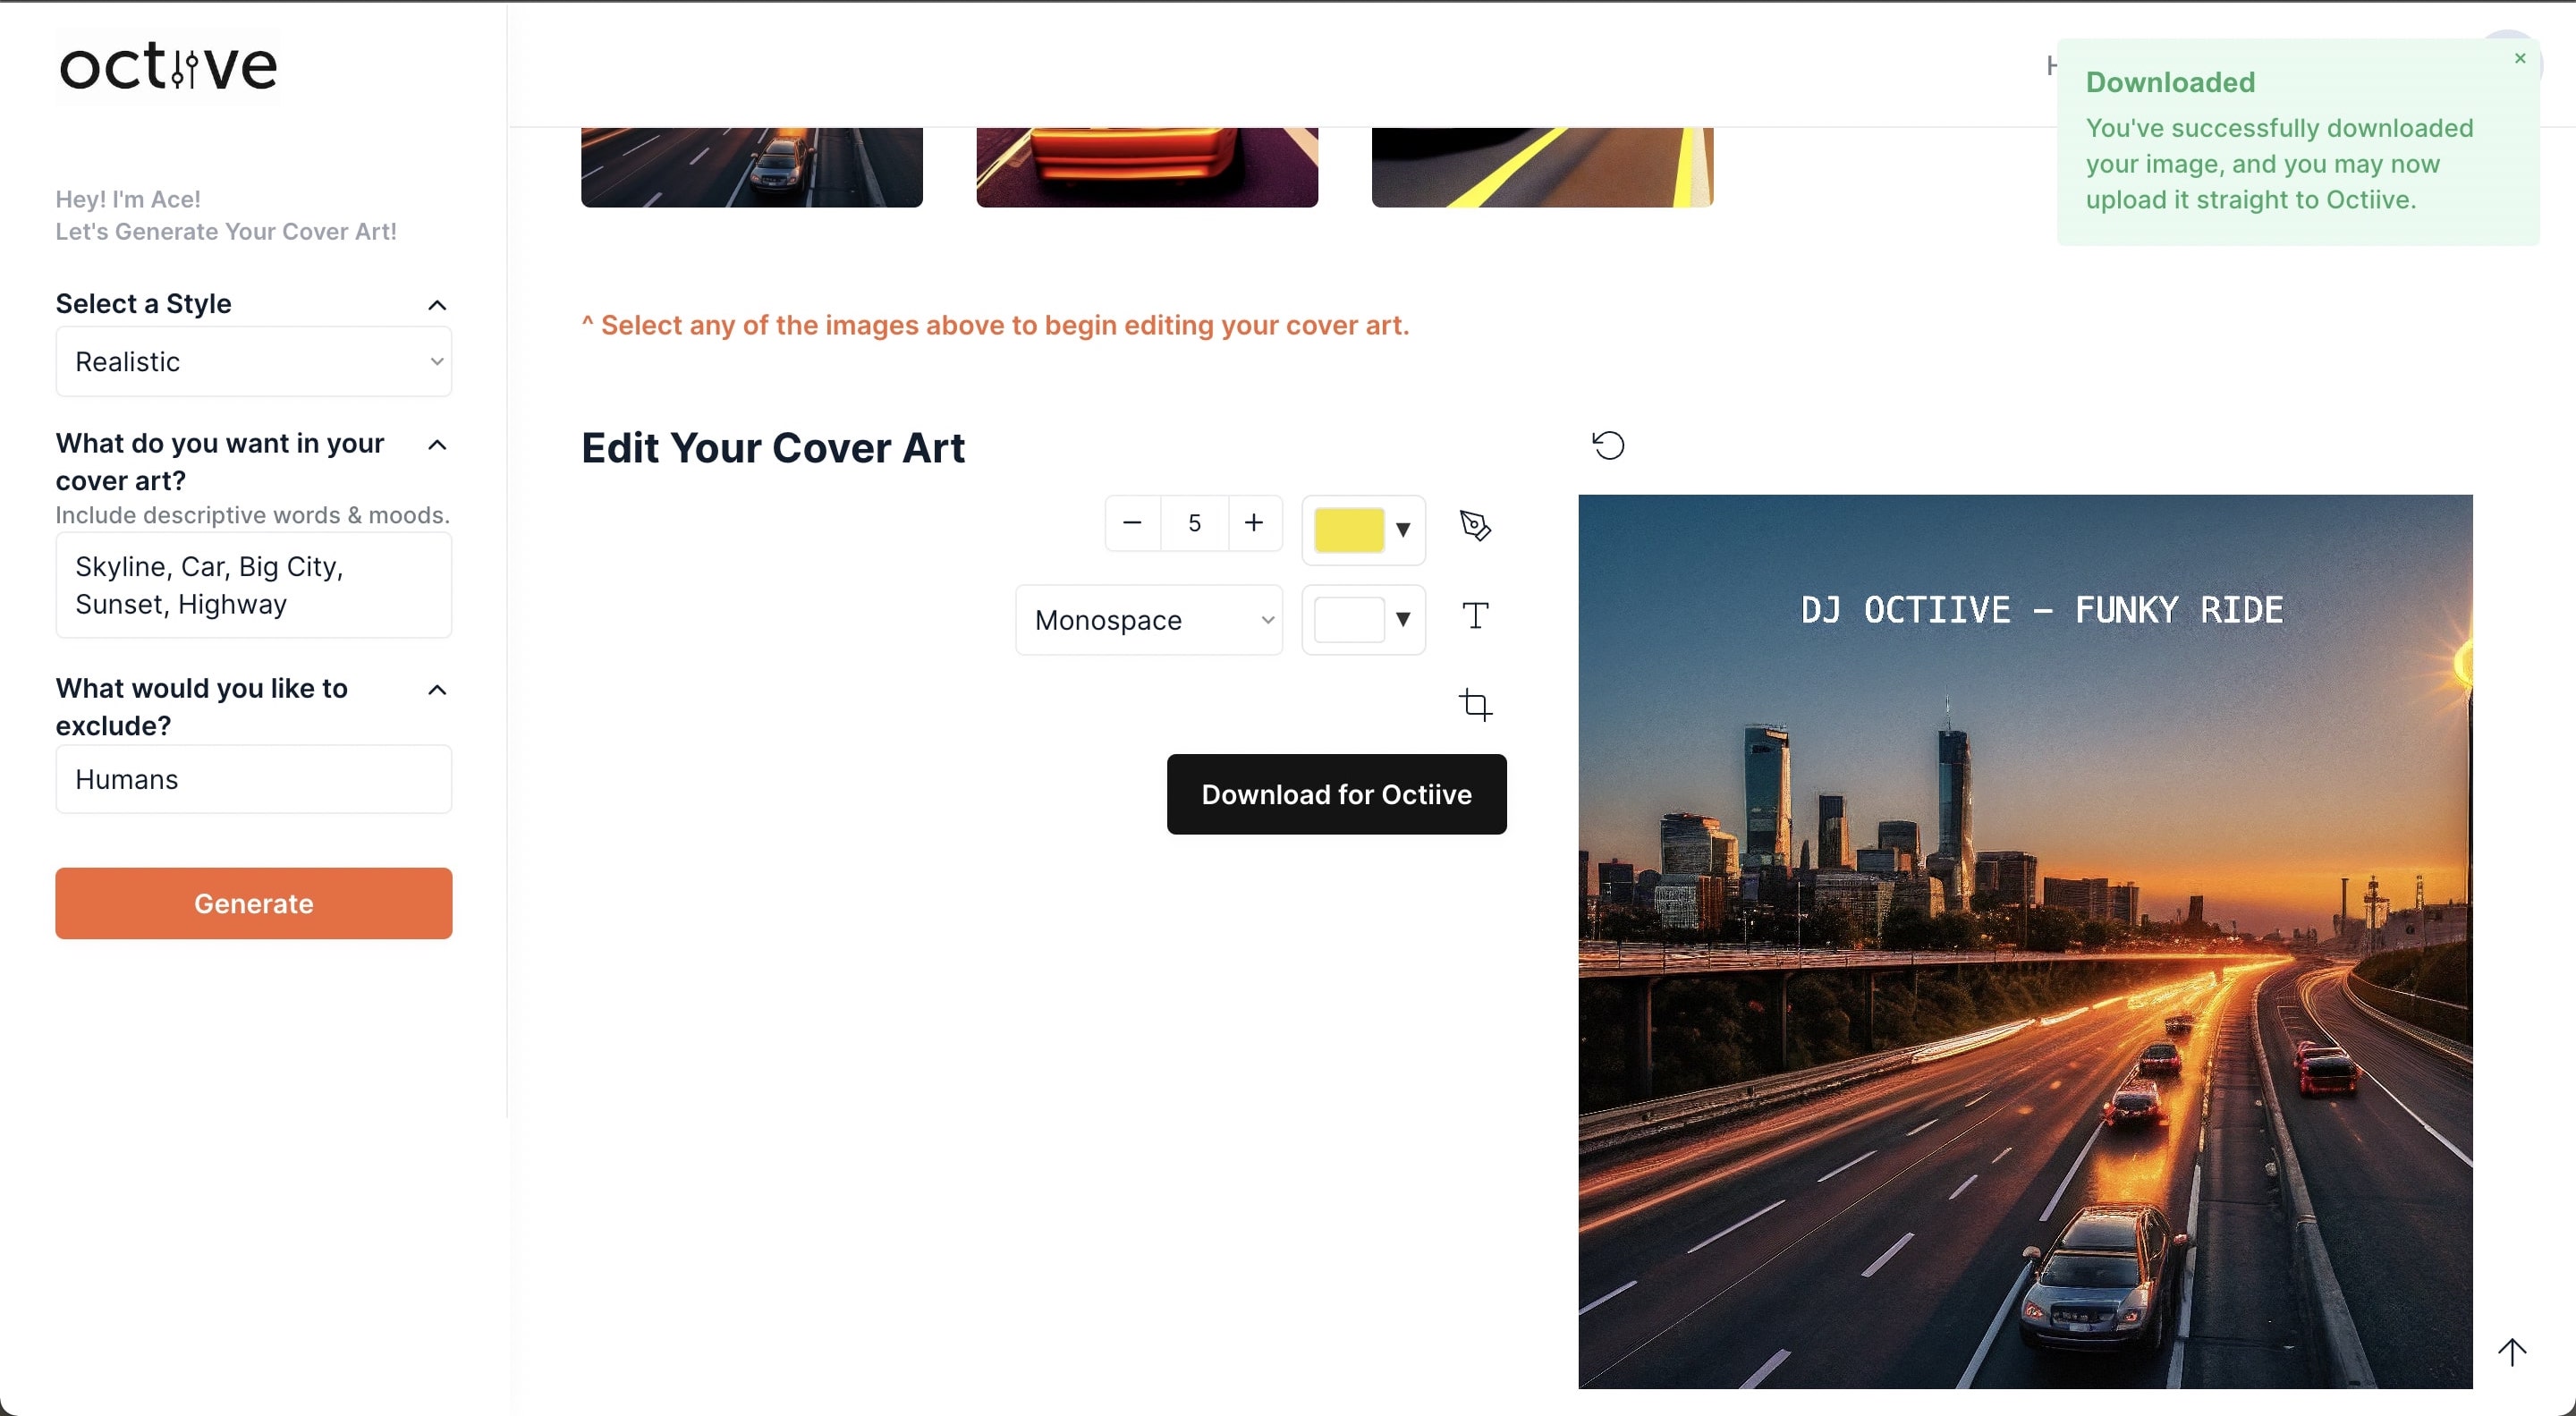Click the scroll-to-top arrow
The image size is (2576, 1416).
pos(2513,1352)
